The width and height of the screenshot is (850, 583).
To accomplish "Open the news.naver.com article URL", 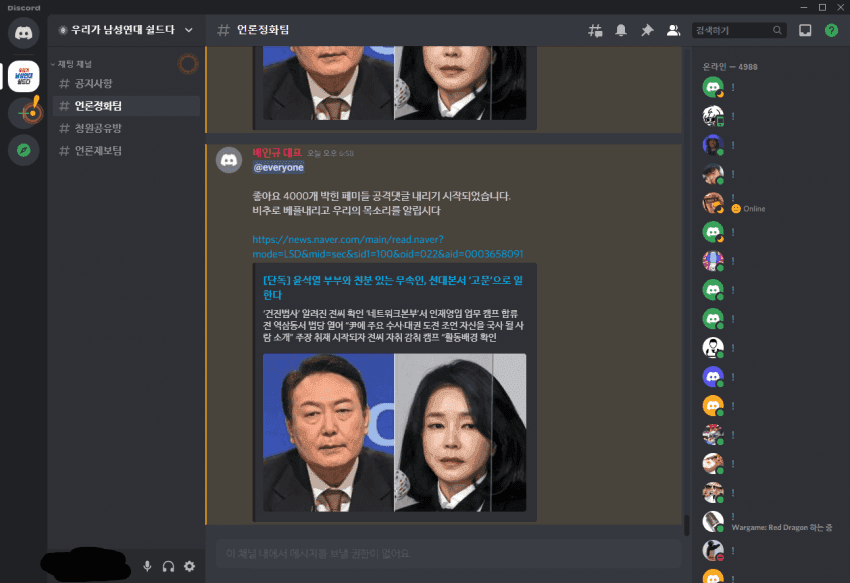I will 388,247.
